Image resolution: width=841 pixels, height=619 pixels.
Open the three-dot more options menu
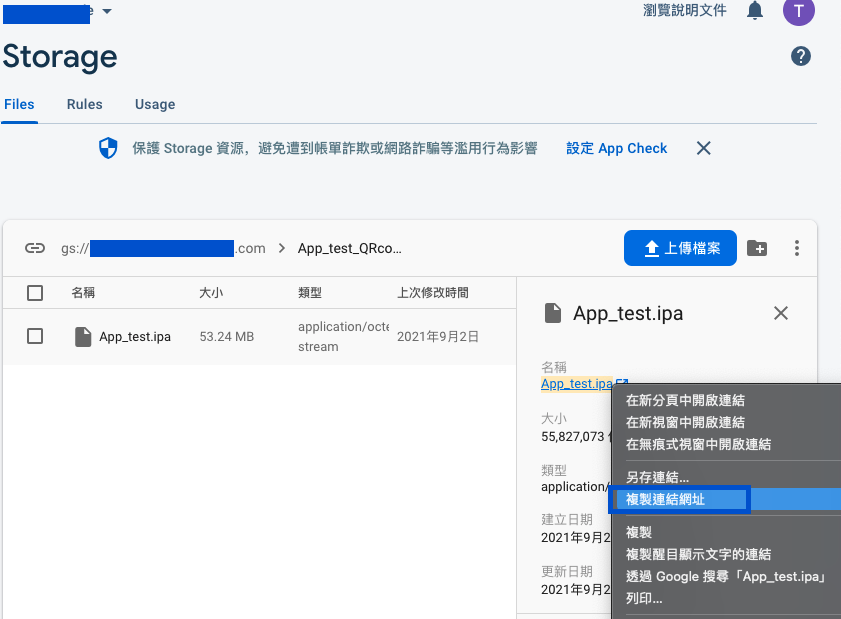point(796,248)
